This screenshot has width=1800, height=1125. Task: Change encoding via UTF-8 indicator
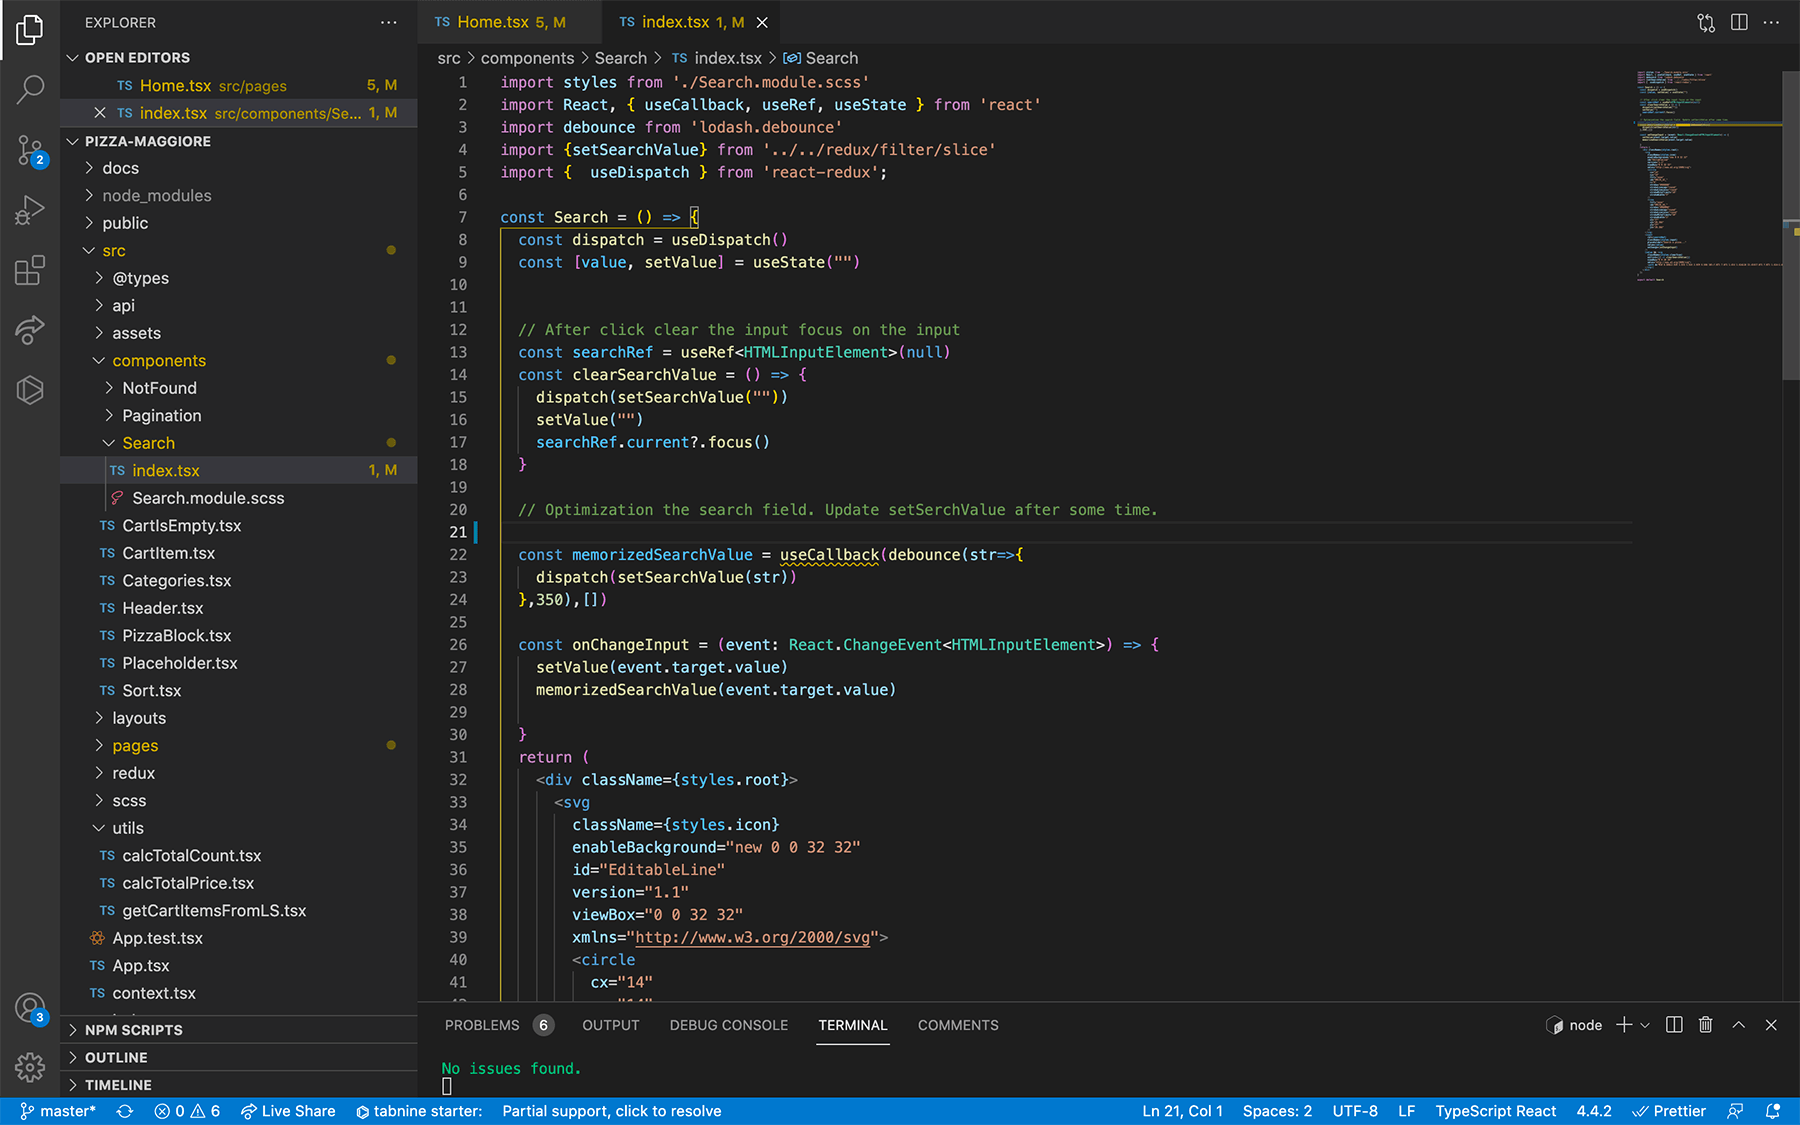[x=1355, y=1111]
